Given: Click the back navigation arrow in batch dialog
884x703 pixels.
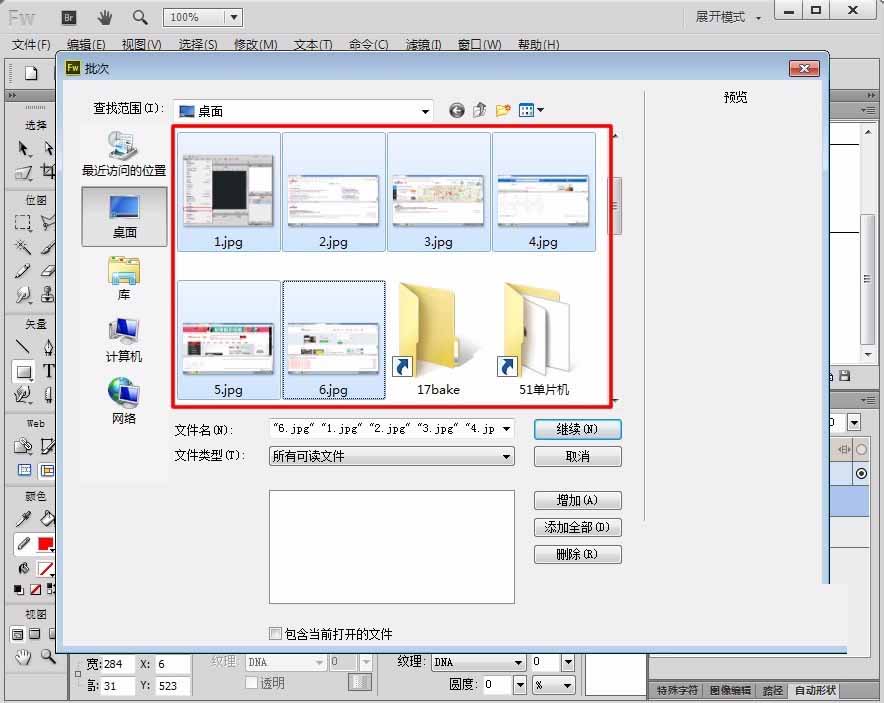Looking at the screenshot, I should (x=457, y=110).
